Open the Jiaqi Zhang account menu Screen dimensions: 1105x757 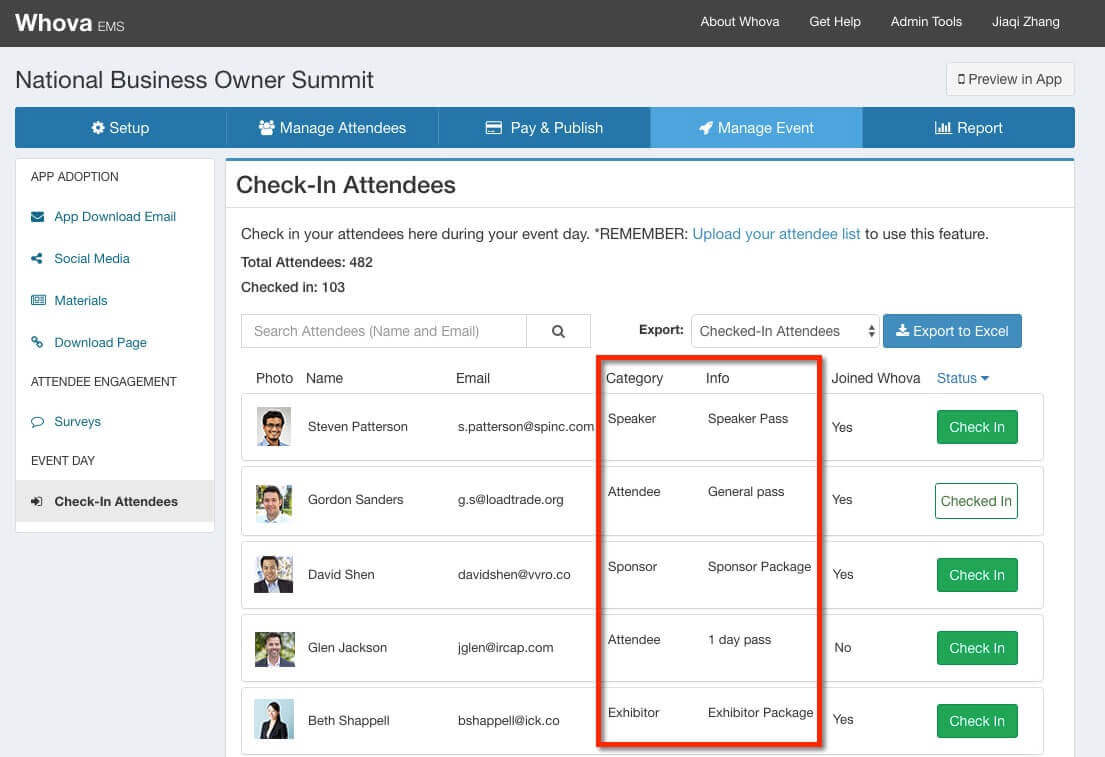[x=1025, y=22]
